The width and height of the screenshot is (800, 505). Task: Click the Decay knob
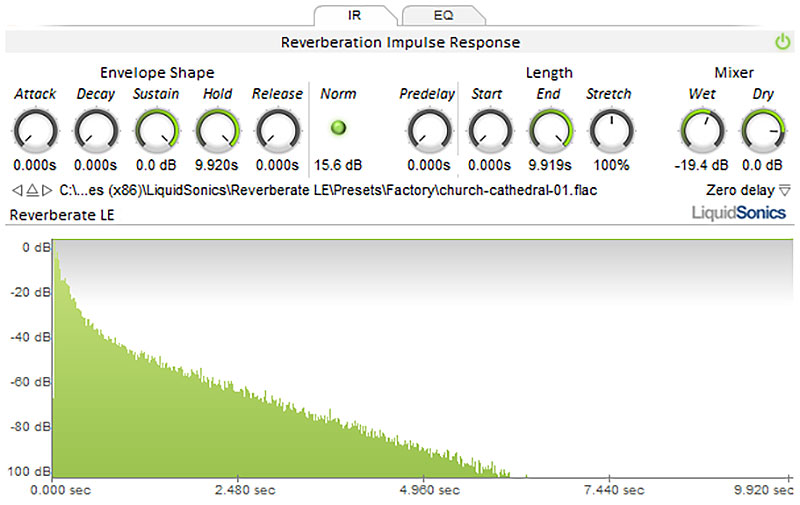[96, 131]
